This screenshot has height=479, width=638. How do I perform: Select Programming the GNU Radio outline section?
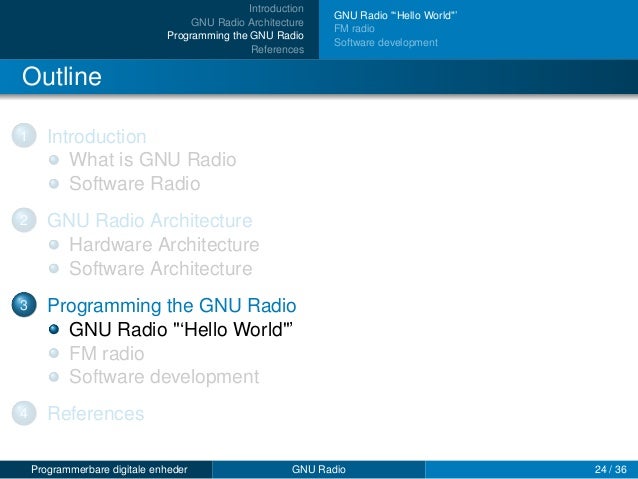point(172,306)
